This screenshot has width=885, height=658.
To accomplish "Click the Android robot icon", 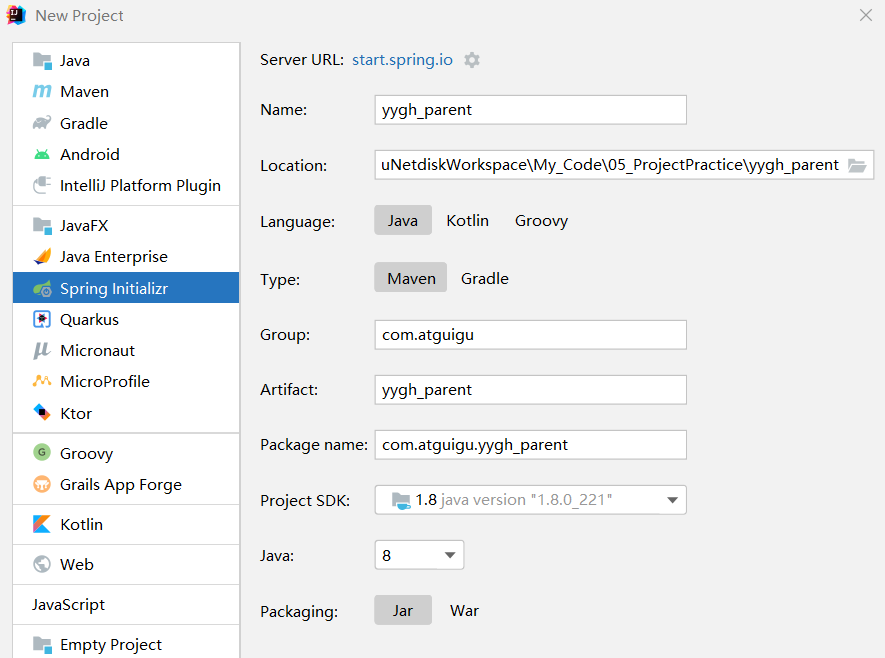I will tap(42, 154).
